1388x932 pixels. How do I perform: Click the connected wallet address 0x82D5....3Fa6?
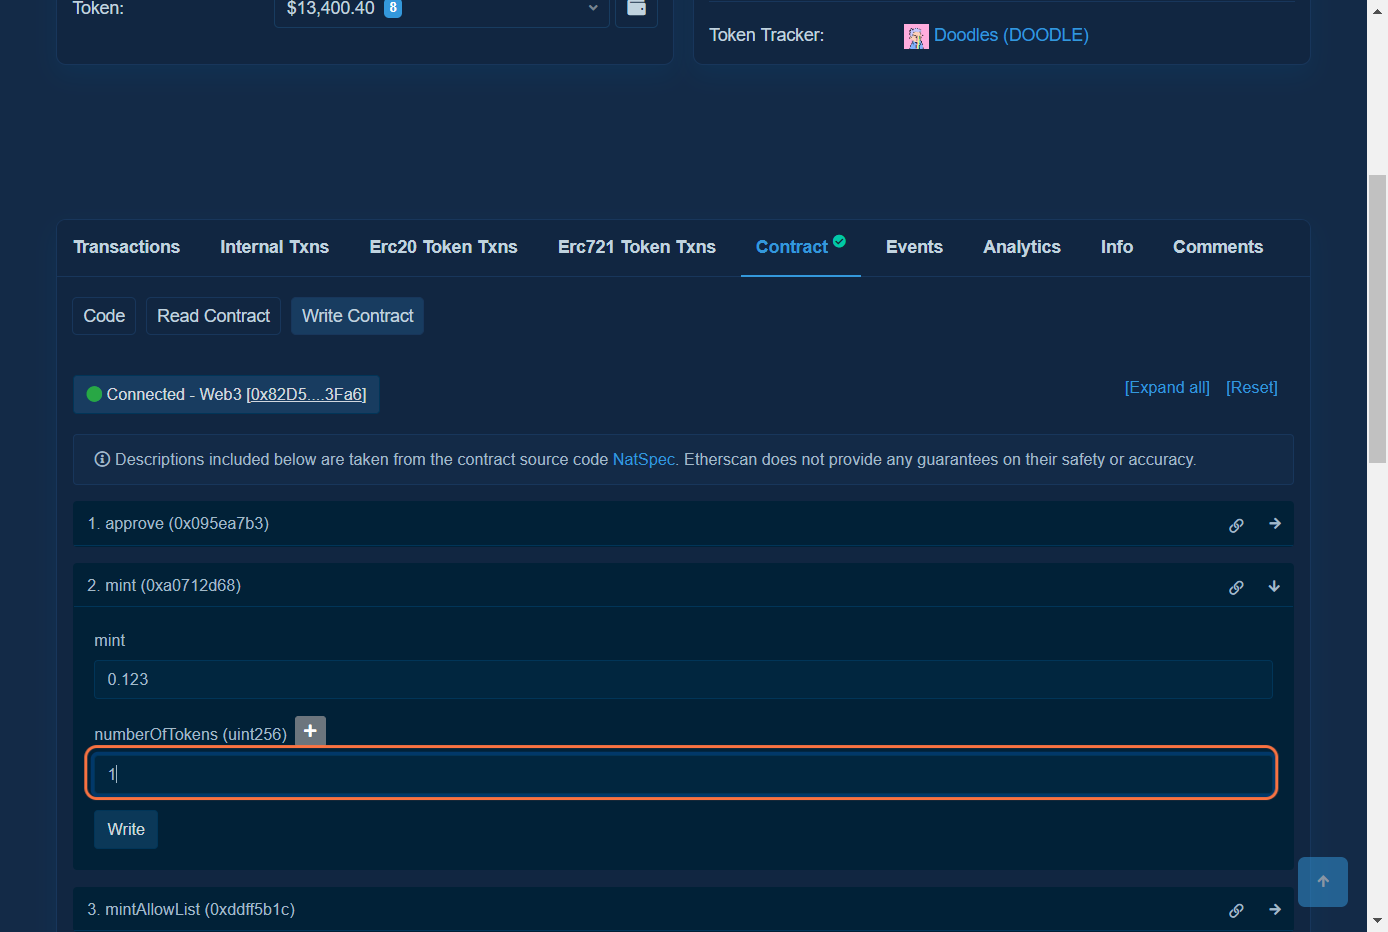point(306,394)
